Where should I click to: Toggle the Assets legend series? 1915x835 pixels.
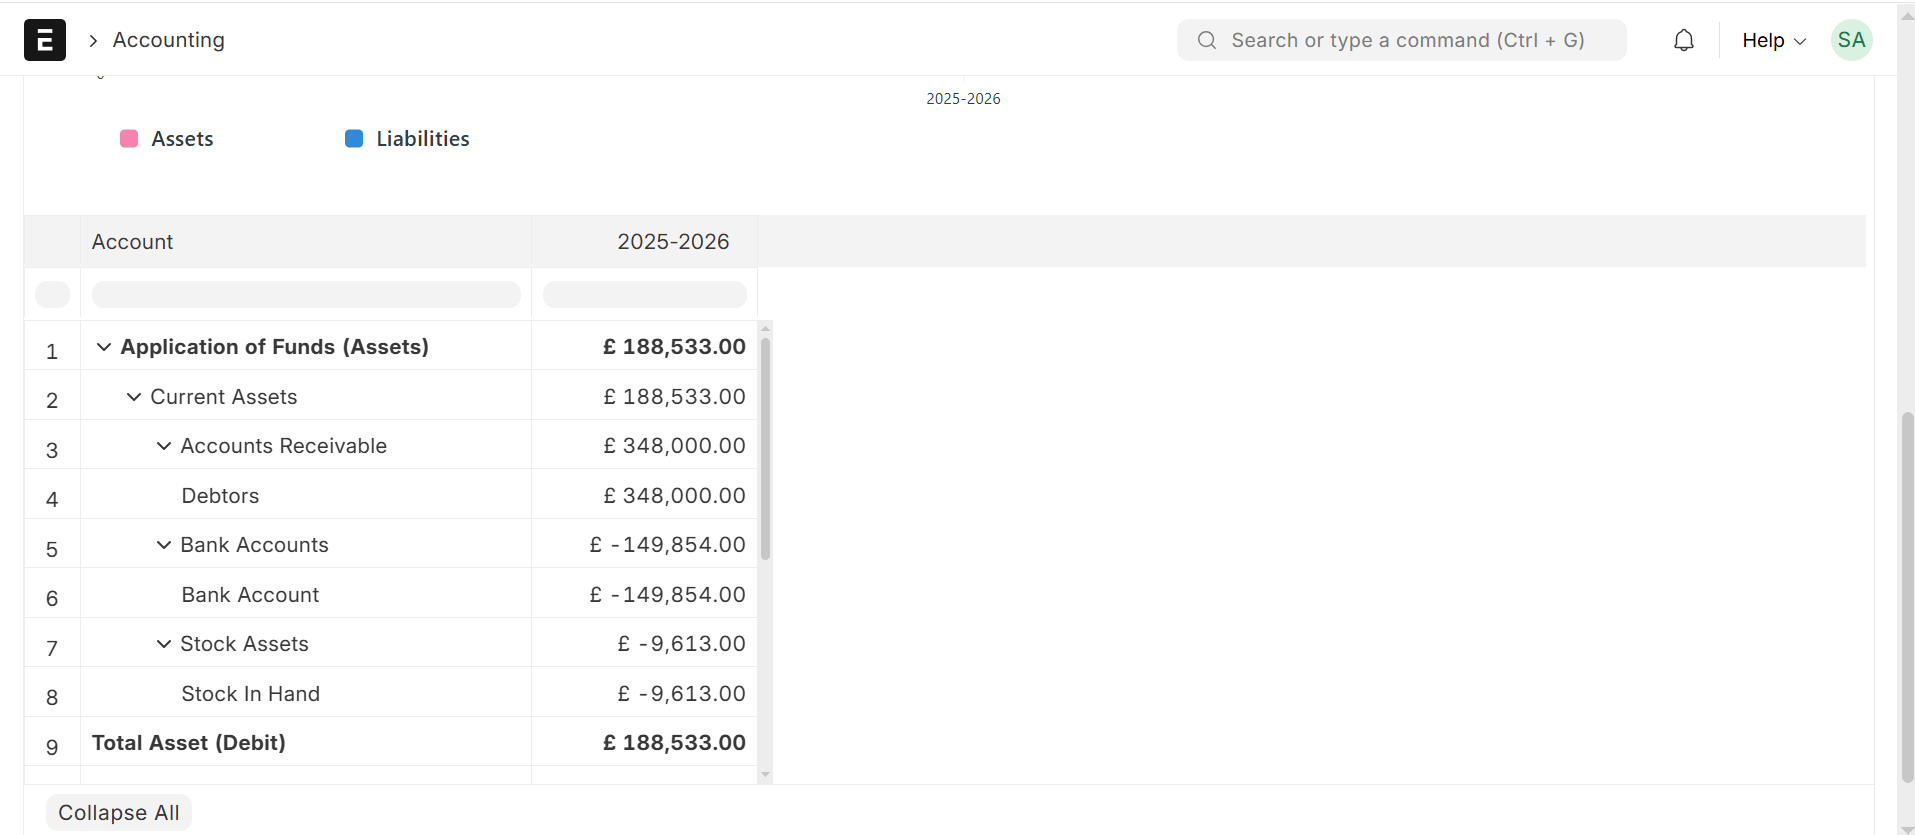167,139
